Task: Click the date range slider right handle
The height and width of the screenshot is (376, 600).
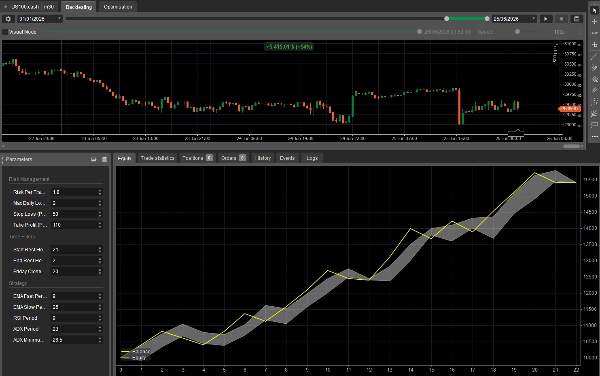Action: pyautogui.click(x=487, y=18)
